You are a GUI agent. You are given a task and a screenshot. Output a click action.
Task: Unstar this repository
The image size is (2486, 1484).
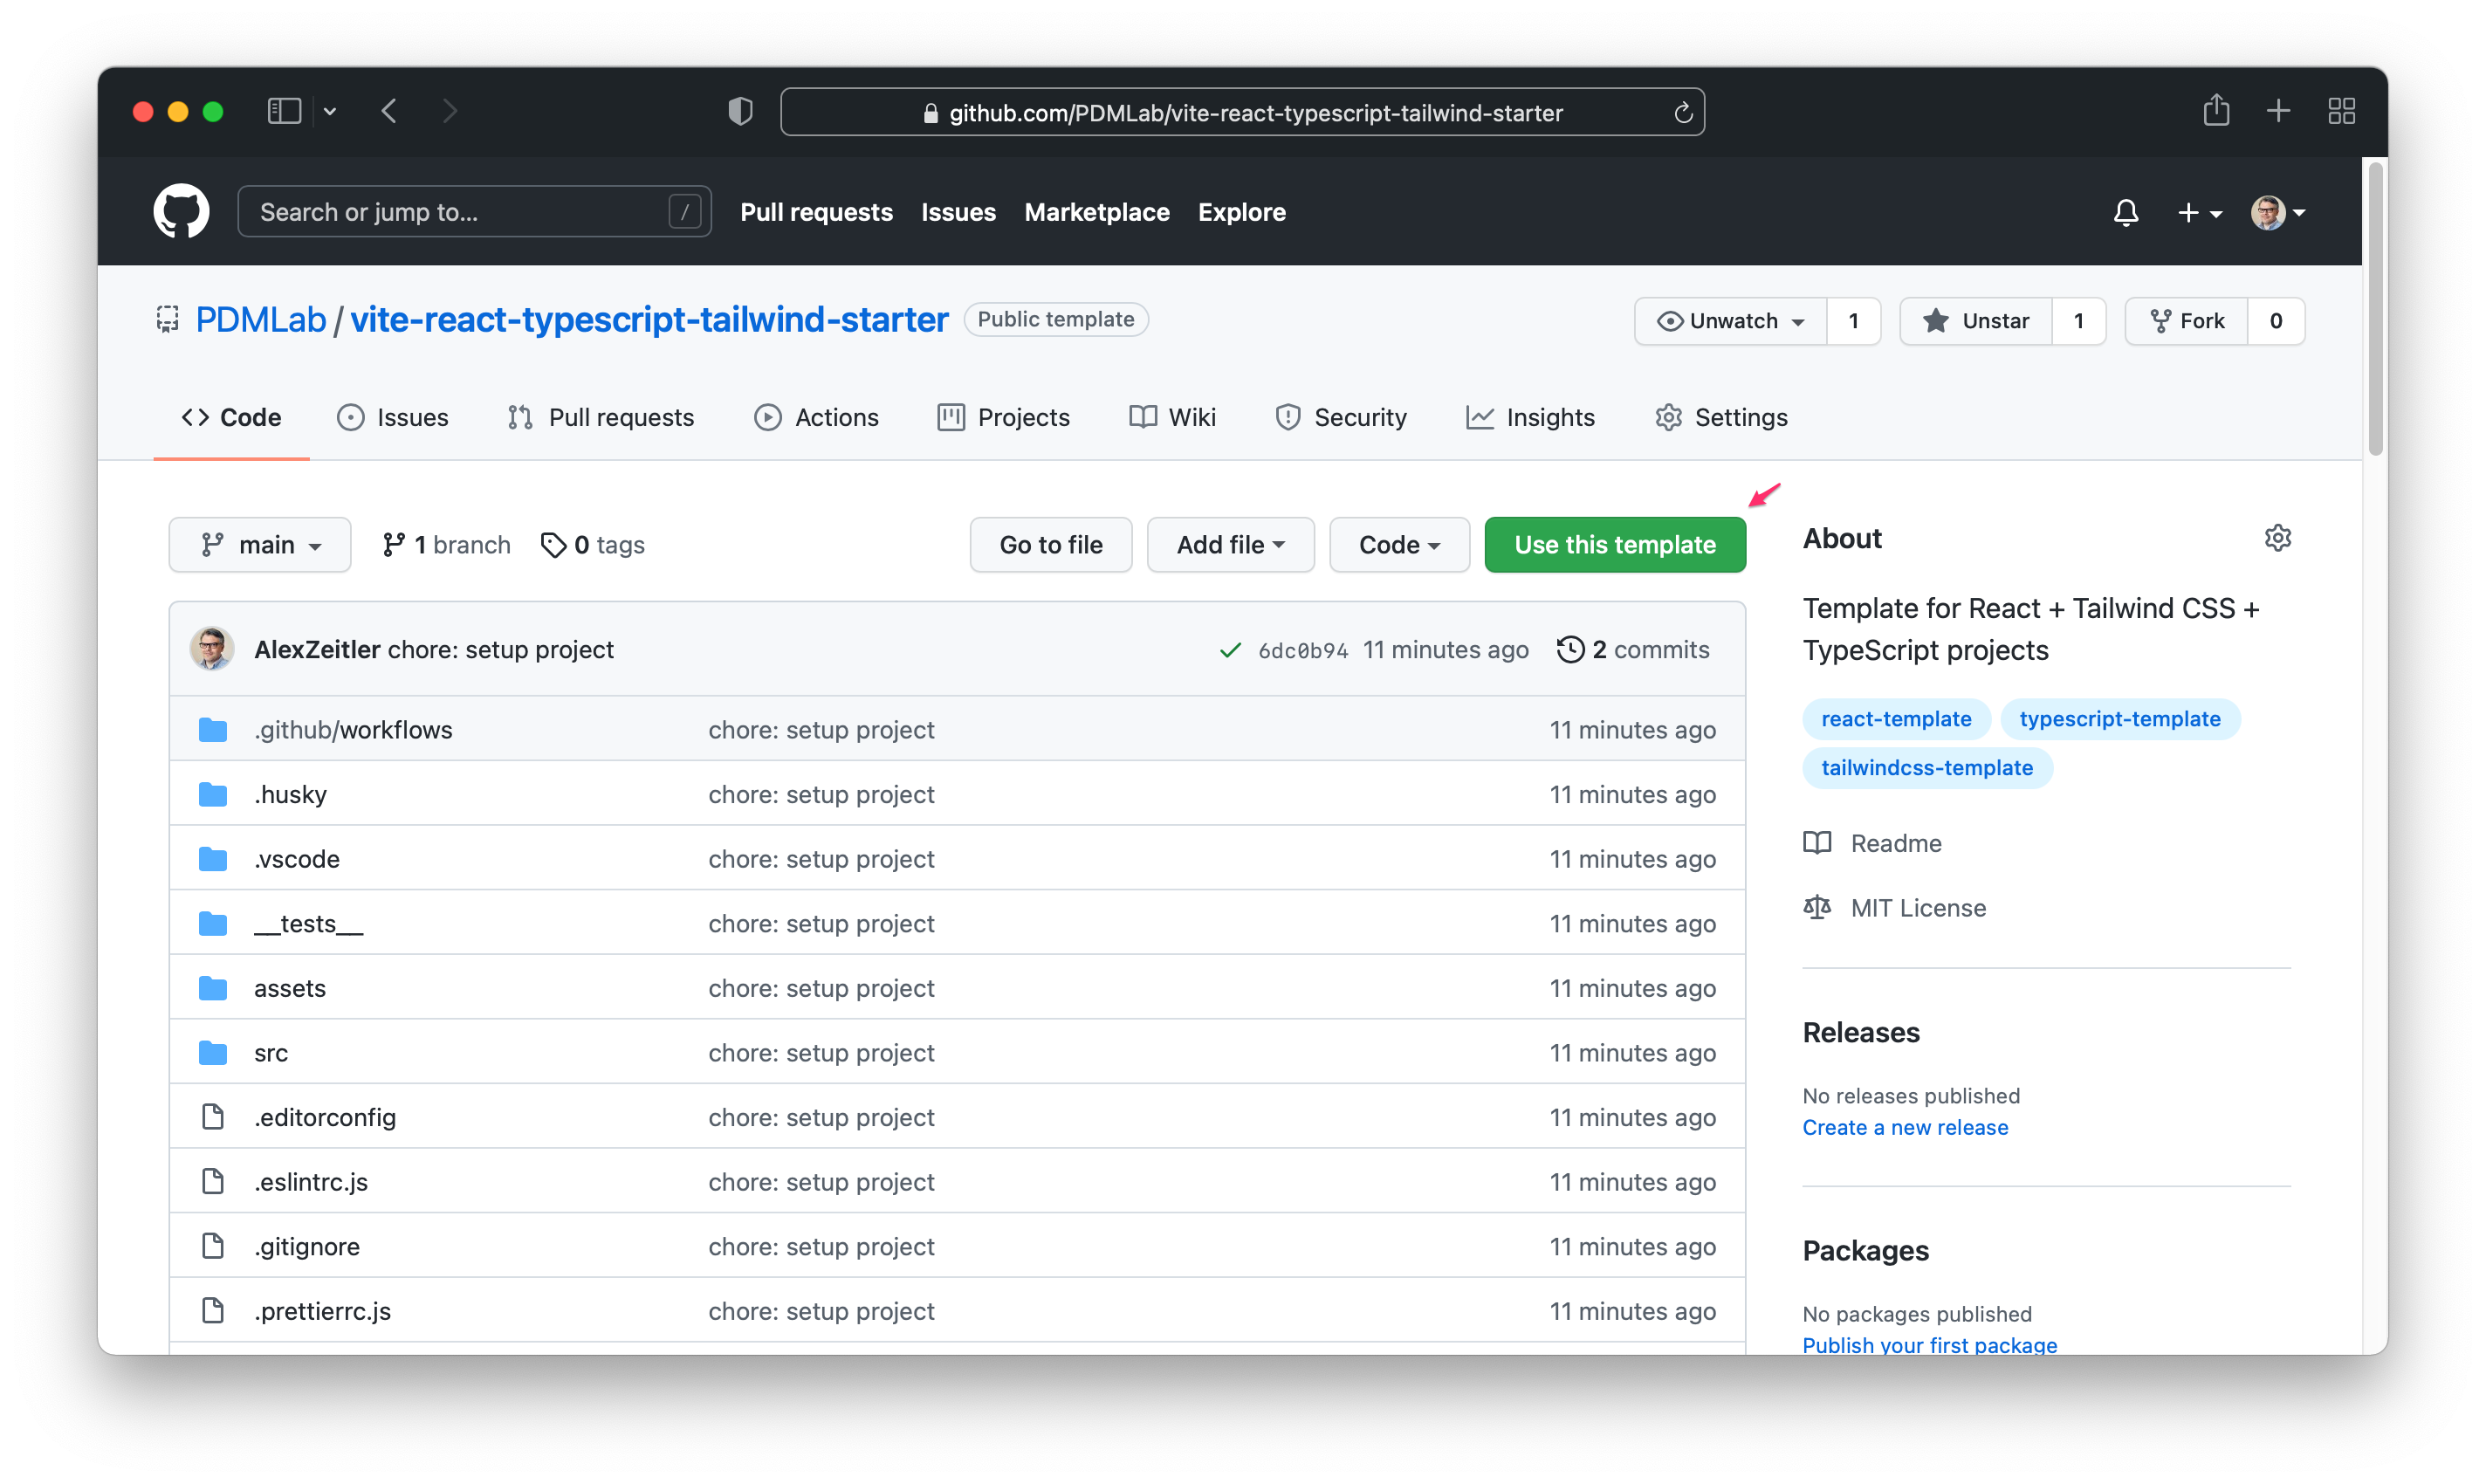[x=1976, y=321]
